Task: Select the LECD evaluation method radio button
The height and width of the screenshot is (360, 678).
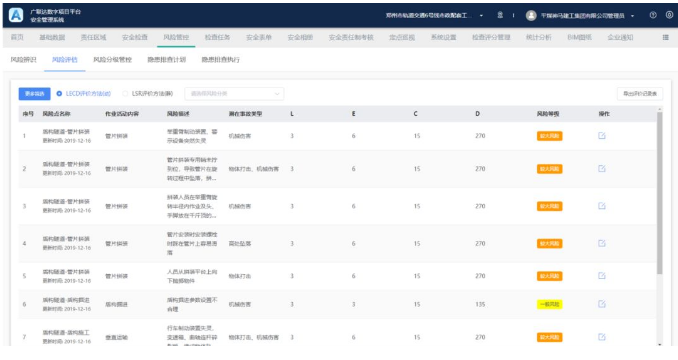Action: click(59, 93)
